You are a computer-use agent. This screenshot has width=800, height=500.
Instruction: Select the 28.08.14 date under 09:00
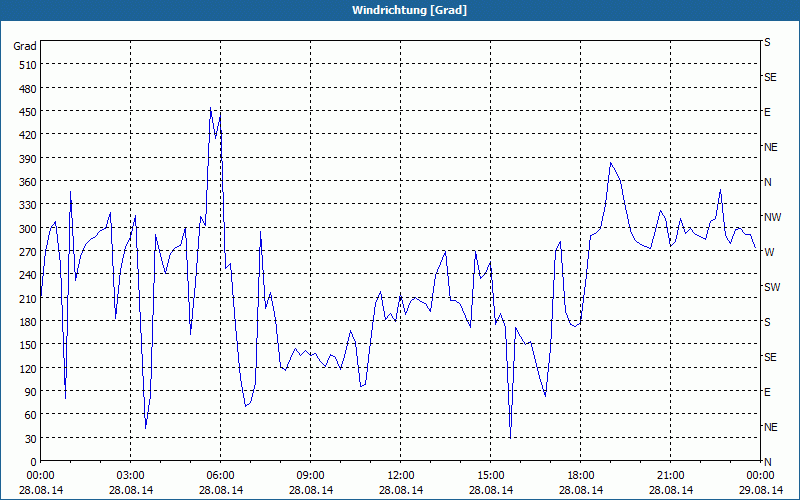310,491
